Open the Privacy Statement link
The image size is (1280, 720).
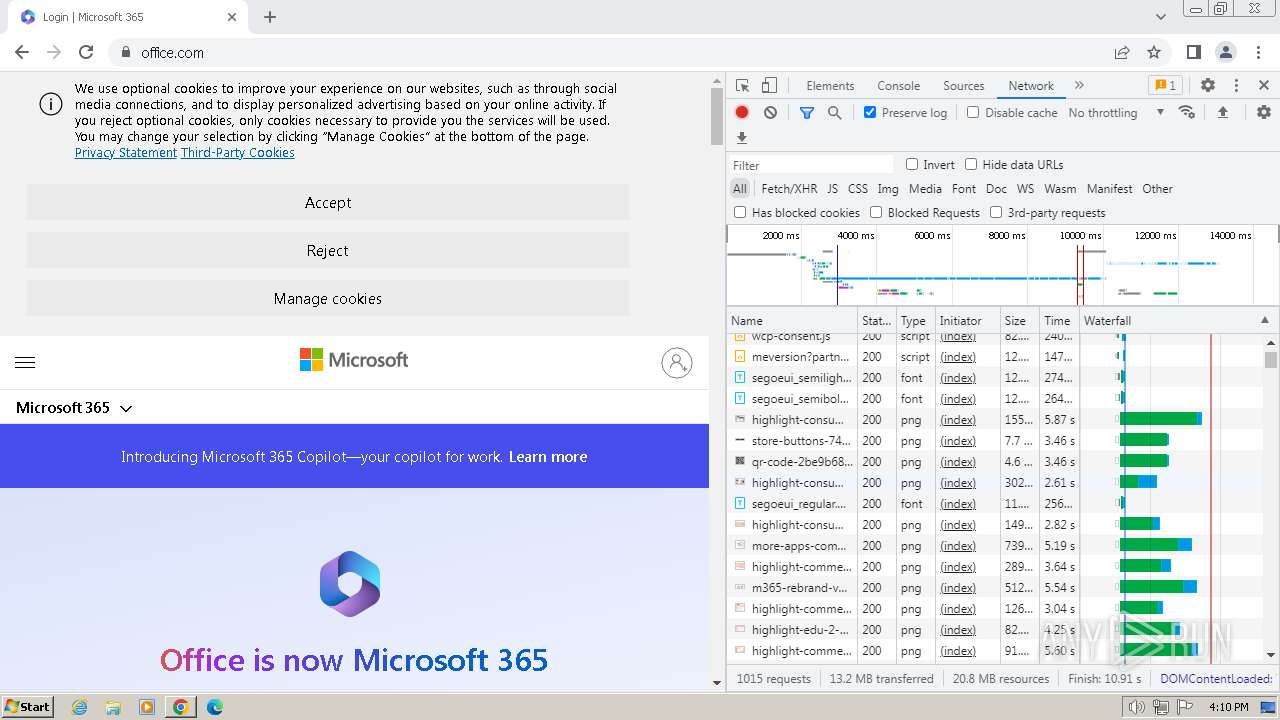click(126, 153)
